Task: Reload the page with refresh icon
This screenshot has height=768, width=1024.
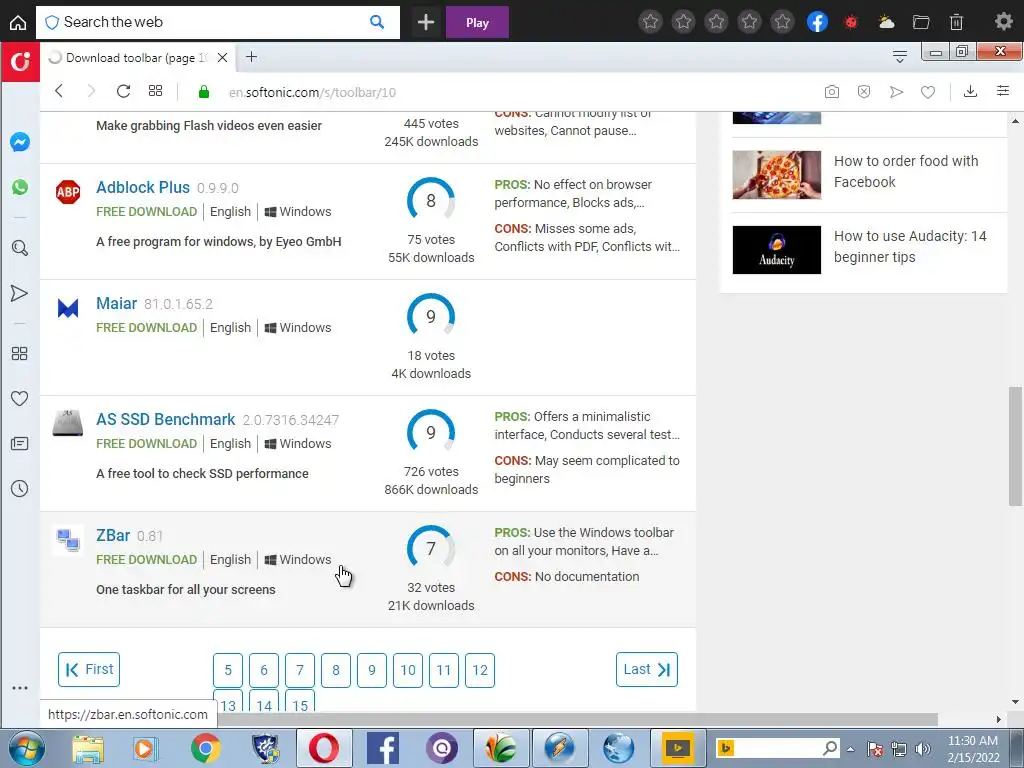Action: point(123,91)
